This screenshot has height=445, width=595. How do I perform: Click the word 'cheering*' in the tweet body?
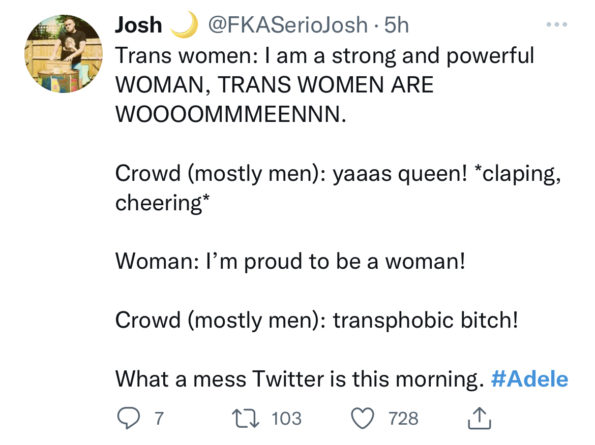click(x=162, y=203)
